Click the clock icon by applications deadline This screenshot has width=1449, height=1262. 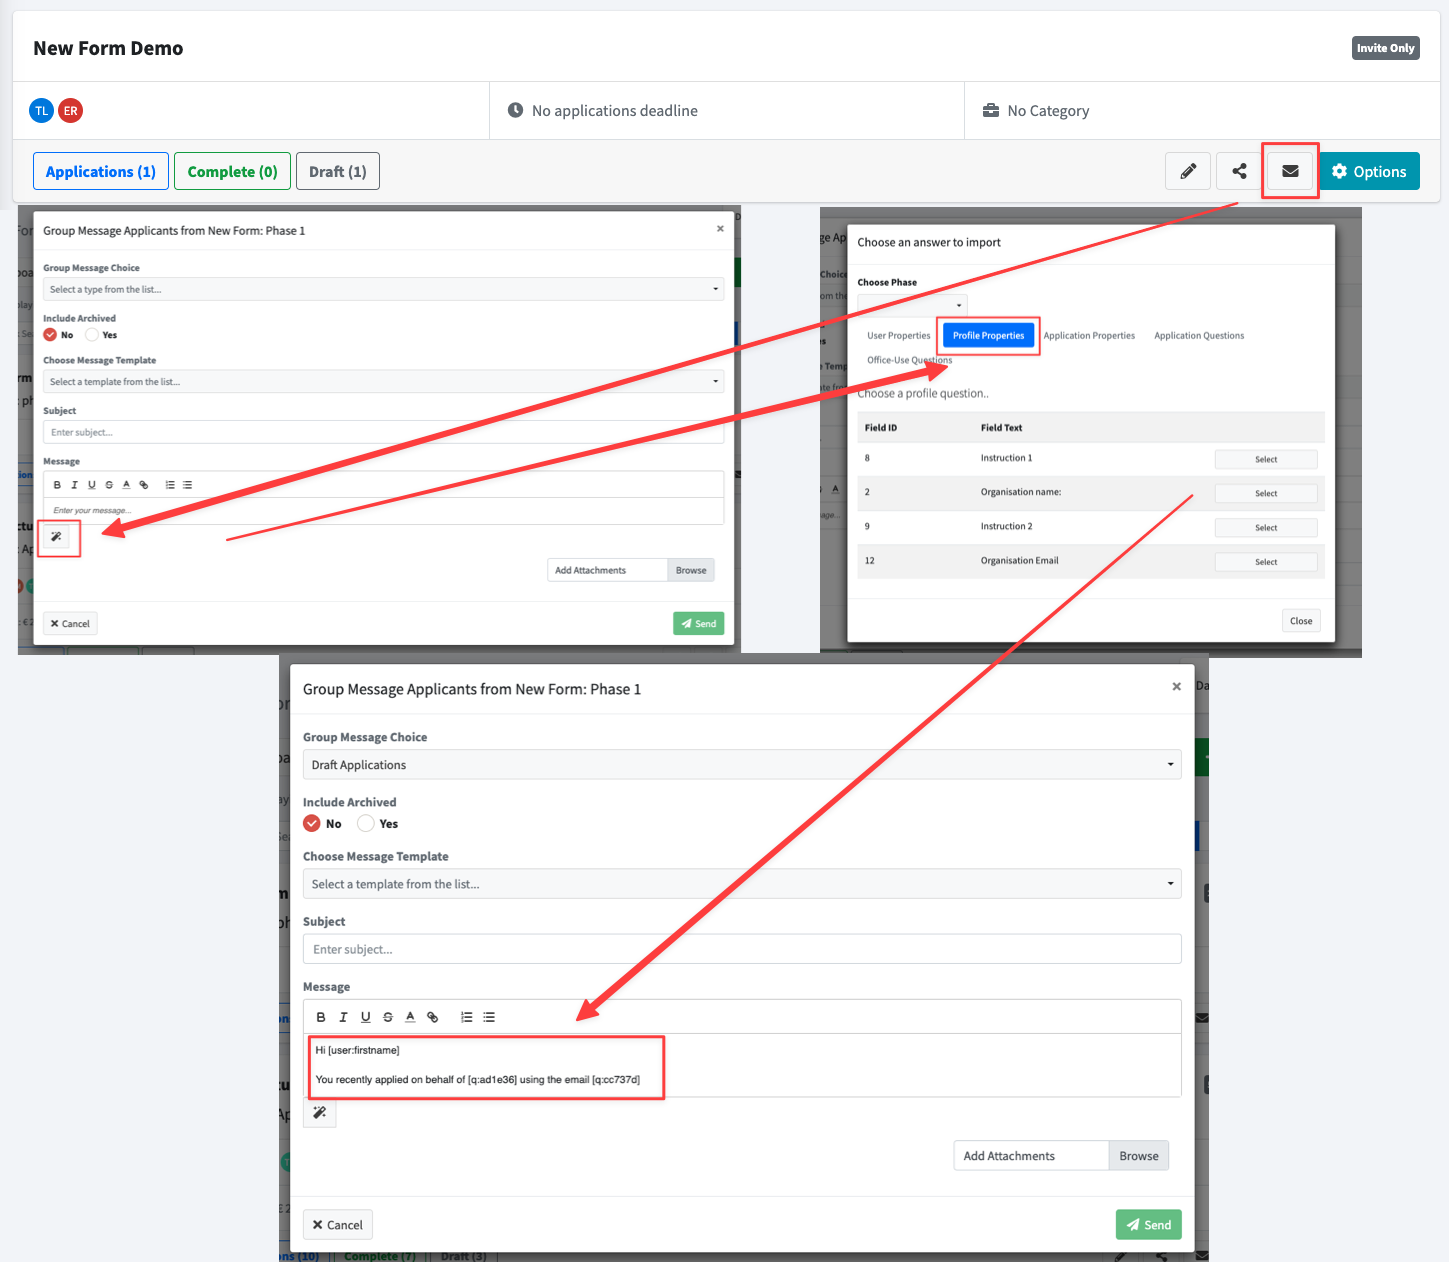coord(515,110)
